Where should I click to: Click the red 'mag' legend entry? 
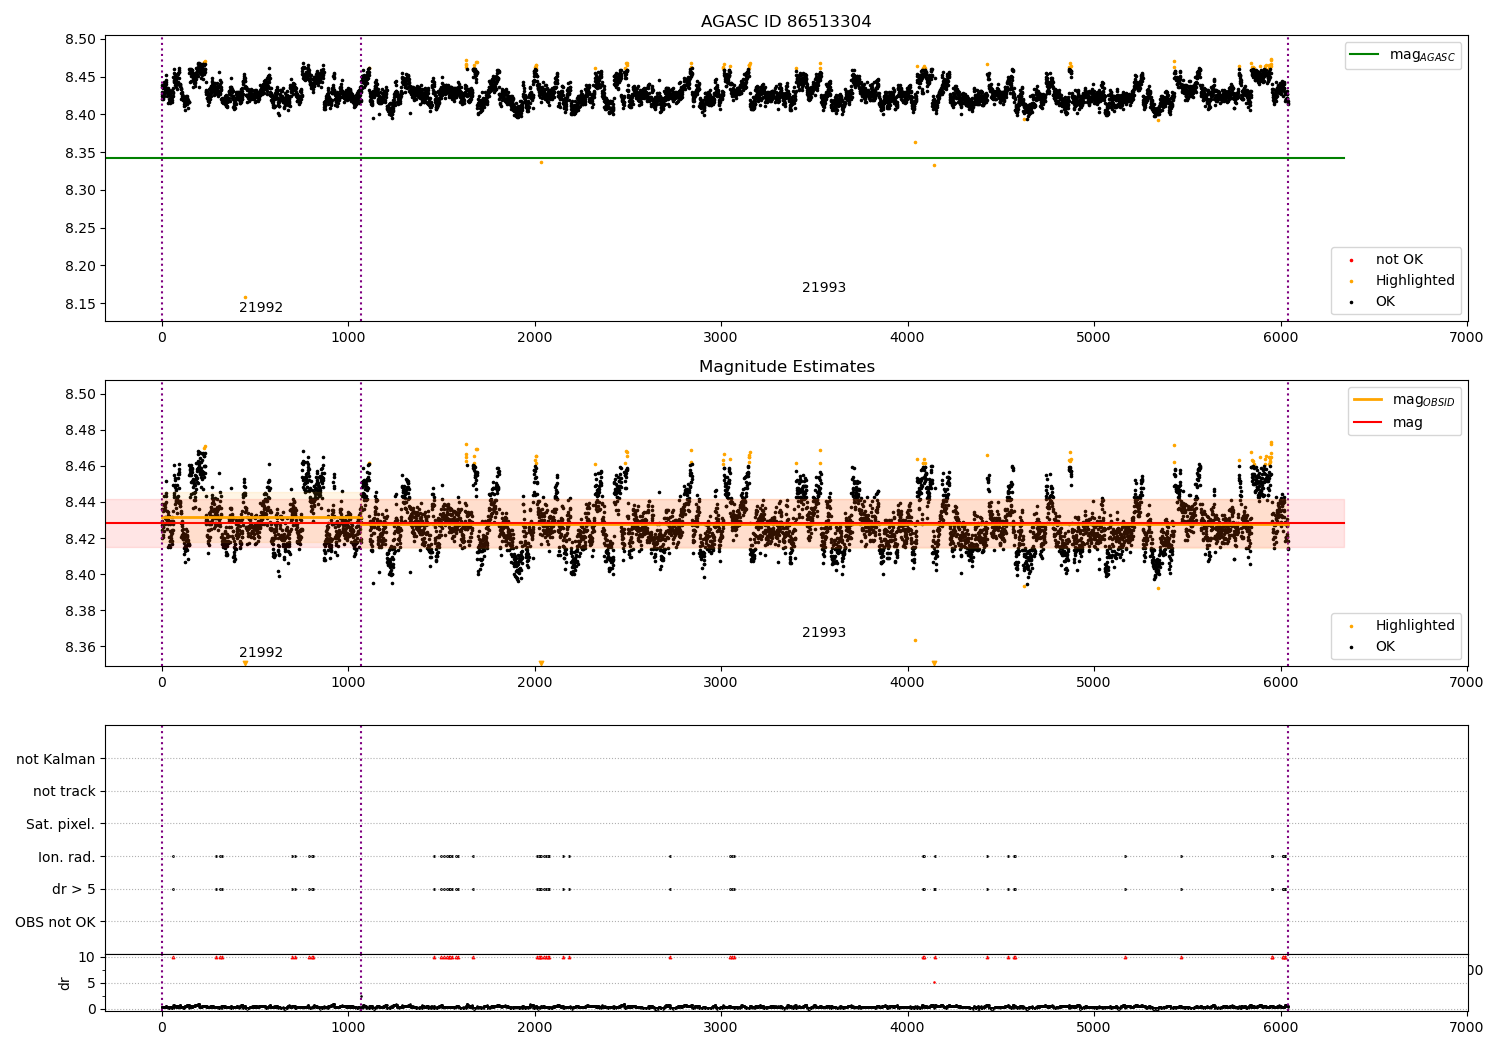1389,422
